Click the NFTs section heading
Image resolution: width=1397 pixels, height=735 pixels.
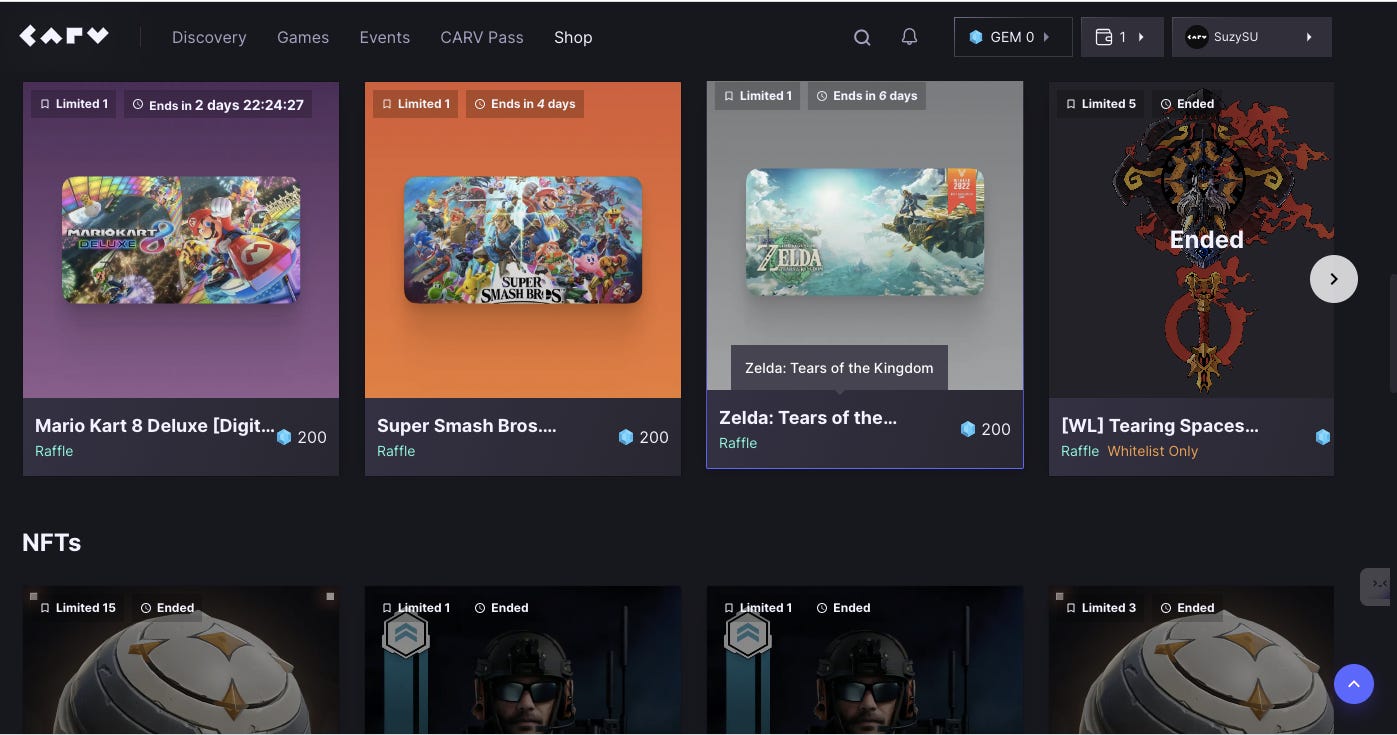52,542
